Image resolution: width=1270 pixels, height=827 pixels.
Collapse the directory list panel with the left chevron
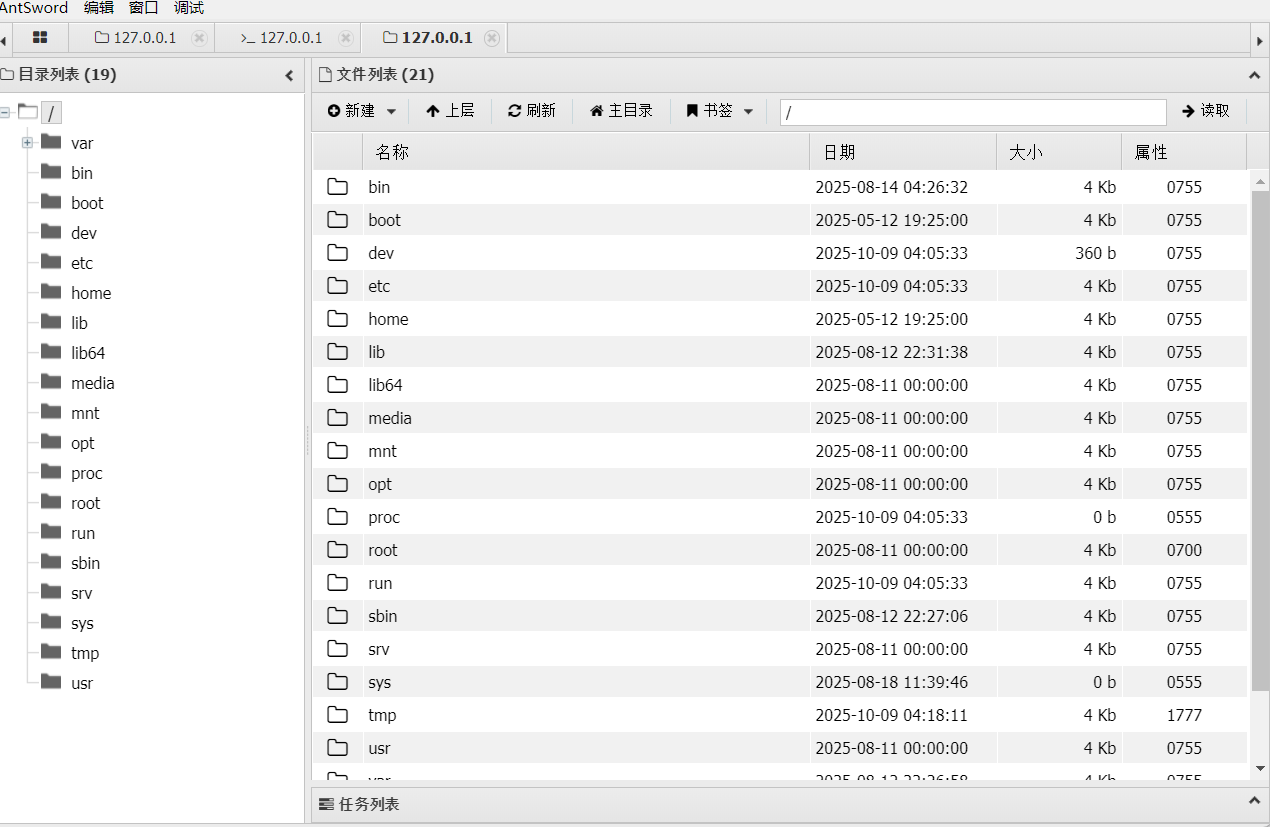pyautogui.click(x=289, y=74)
